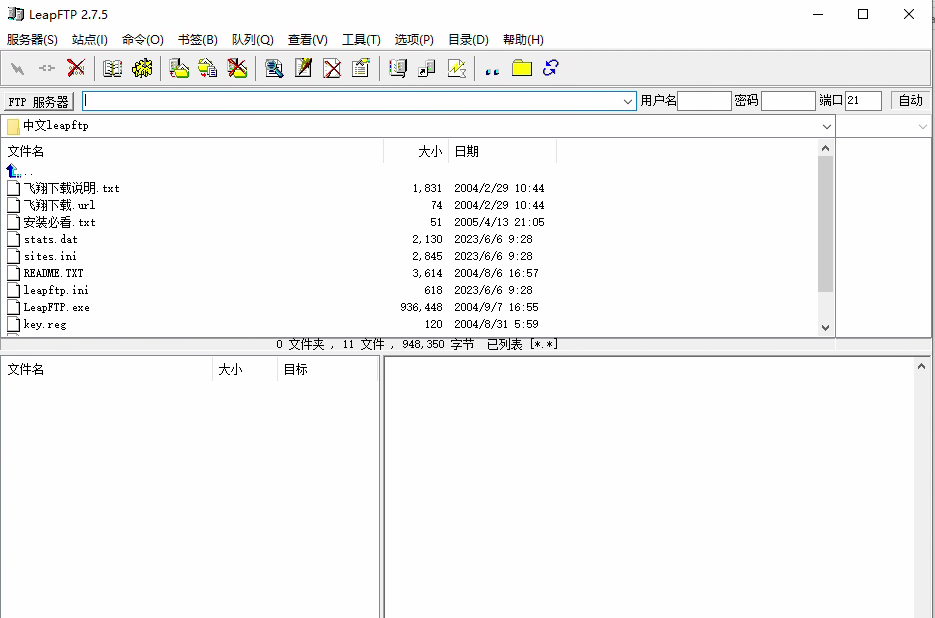Screen dimensions: 935x618
Task: Click the lightning page with hourglass icon
Action: coord(456,69)
